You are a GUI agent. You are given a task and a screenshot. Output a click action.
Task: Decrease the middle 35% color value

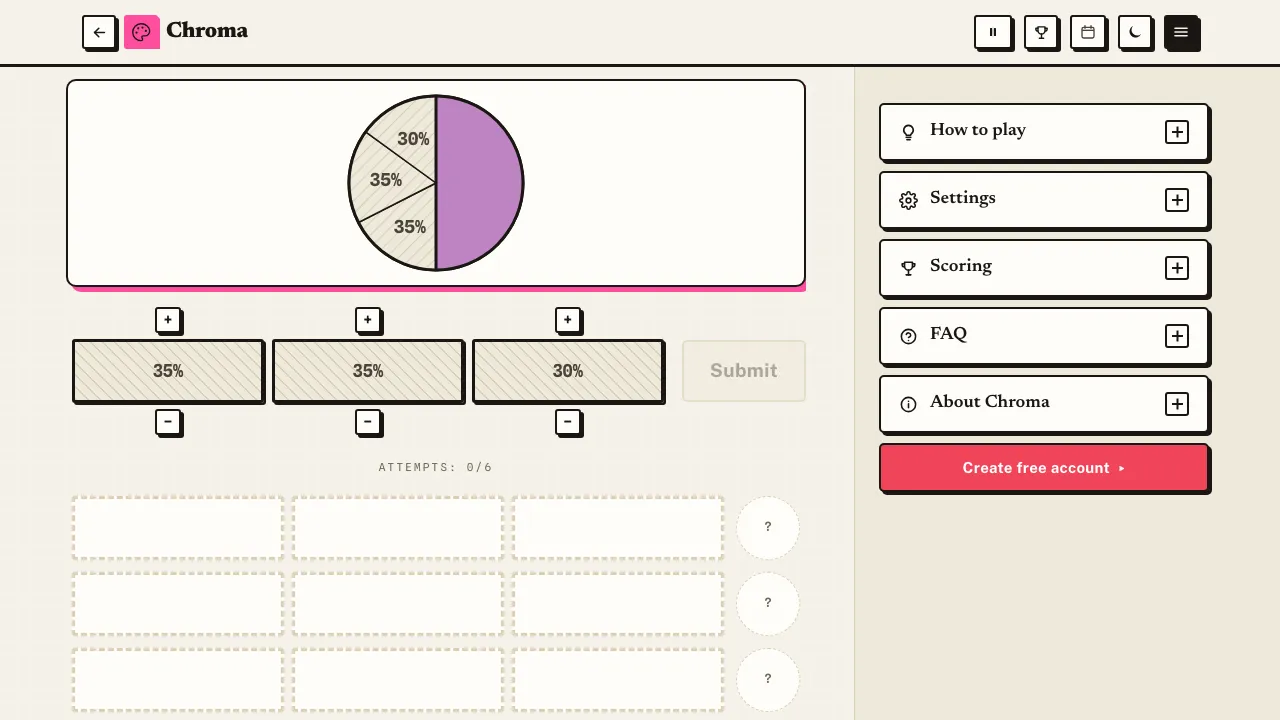[x=368, y=422]
